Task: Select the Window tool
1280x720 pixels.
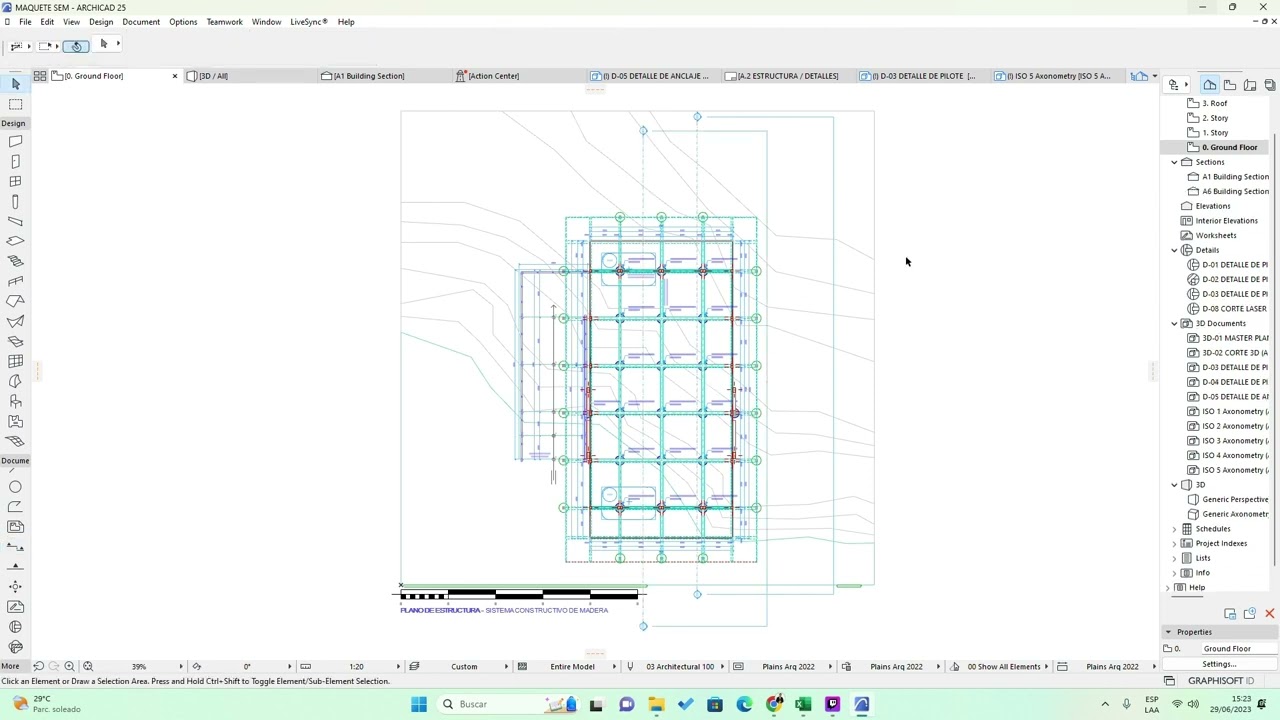Action: [x=15, y=182]
